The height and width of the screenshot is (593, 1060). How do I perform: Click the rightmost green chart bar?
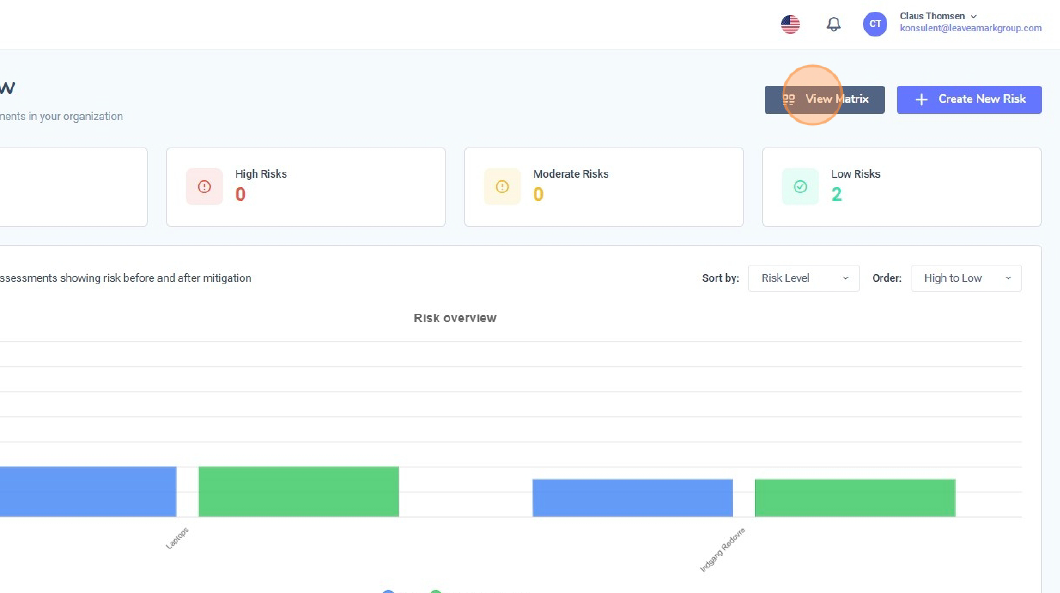[854, 497]
